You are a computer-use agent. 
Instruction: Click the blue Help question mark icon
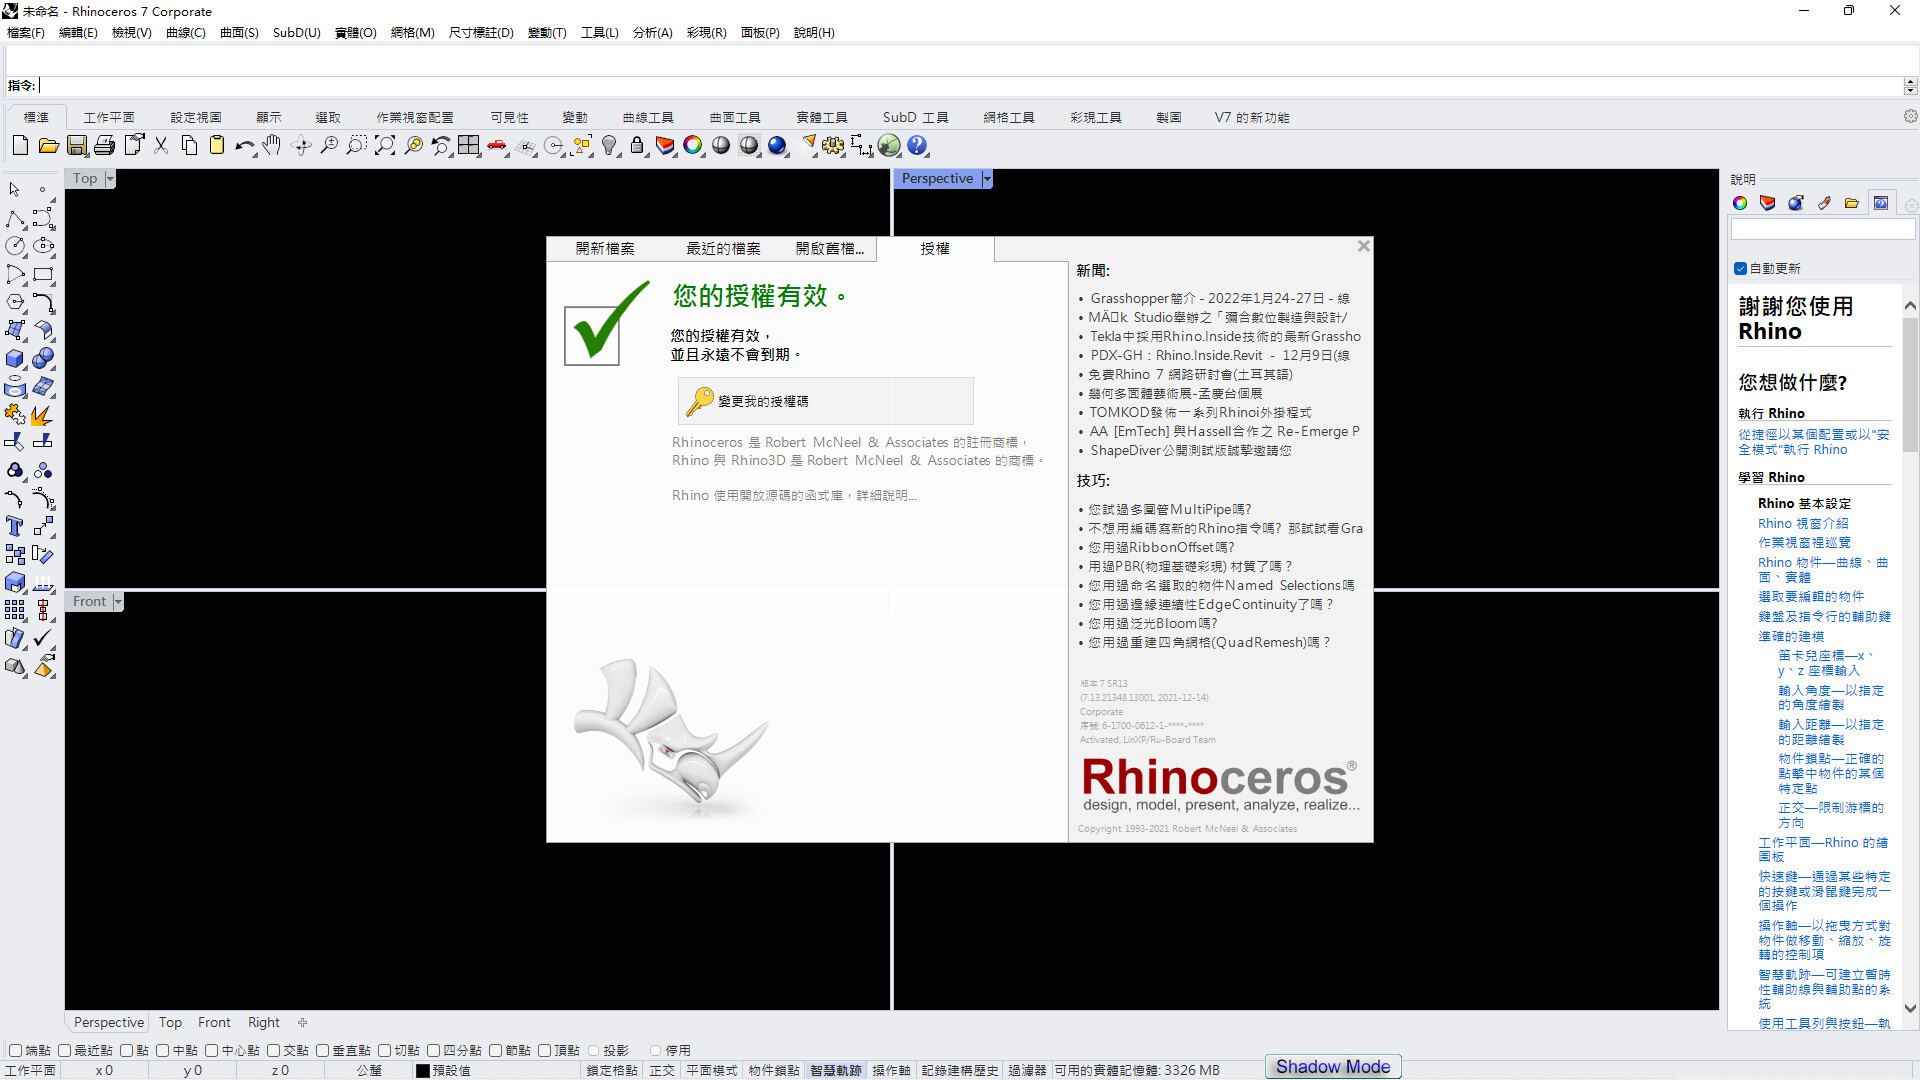[x=917, y=146]
